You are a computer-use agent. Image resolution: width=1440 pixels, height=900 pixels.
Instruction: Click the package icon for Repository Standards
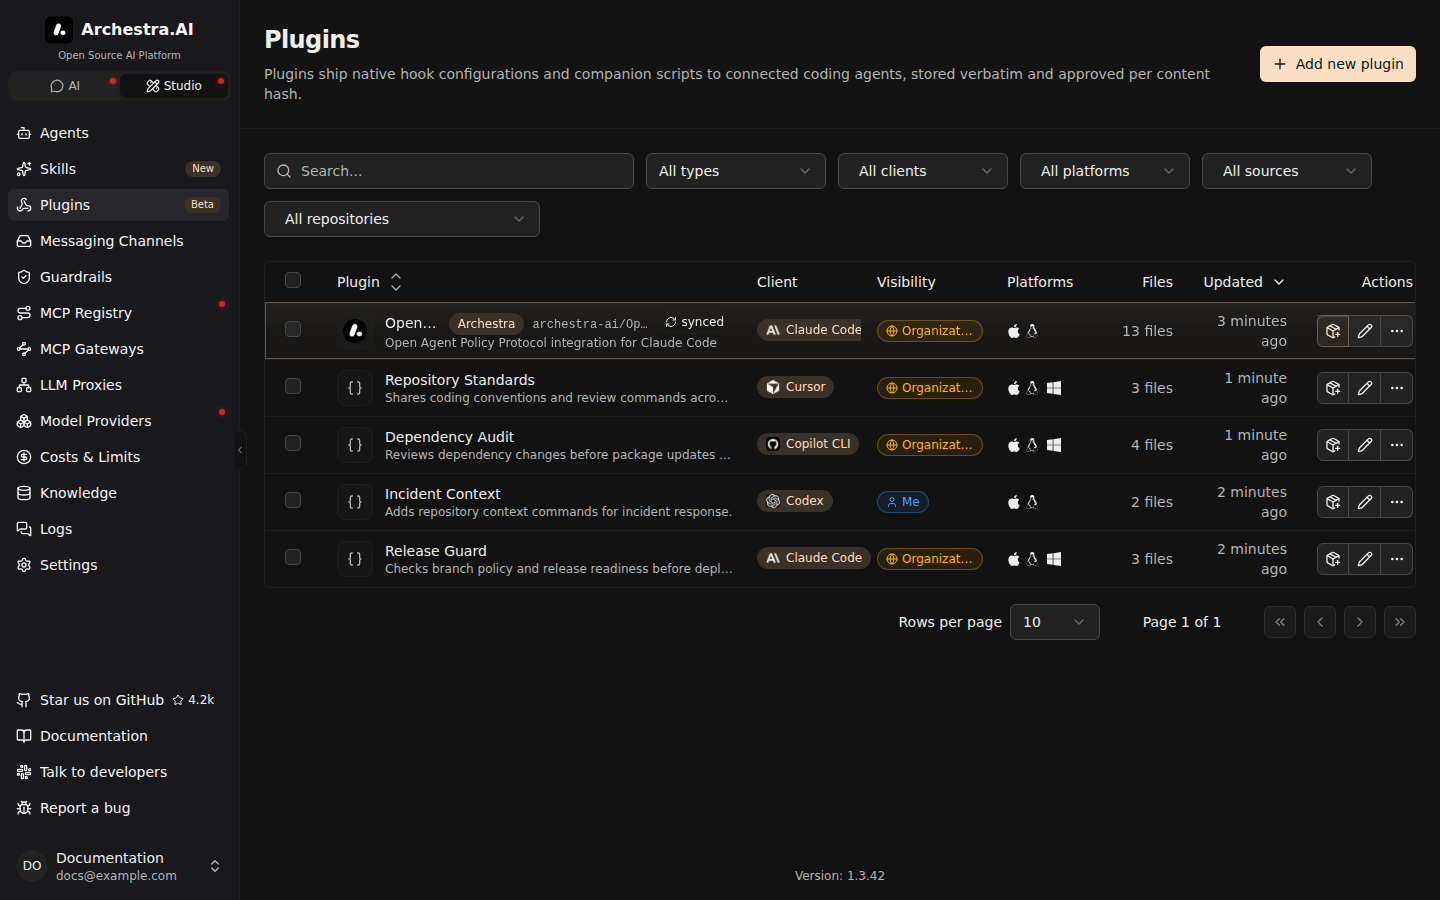[x=1333, y=388]
